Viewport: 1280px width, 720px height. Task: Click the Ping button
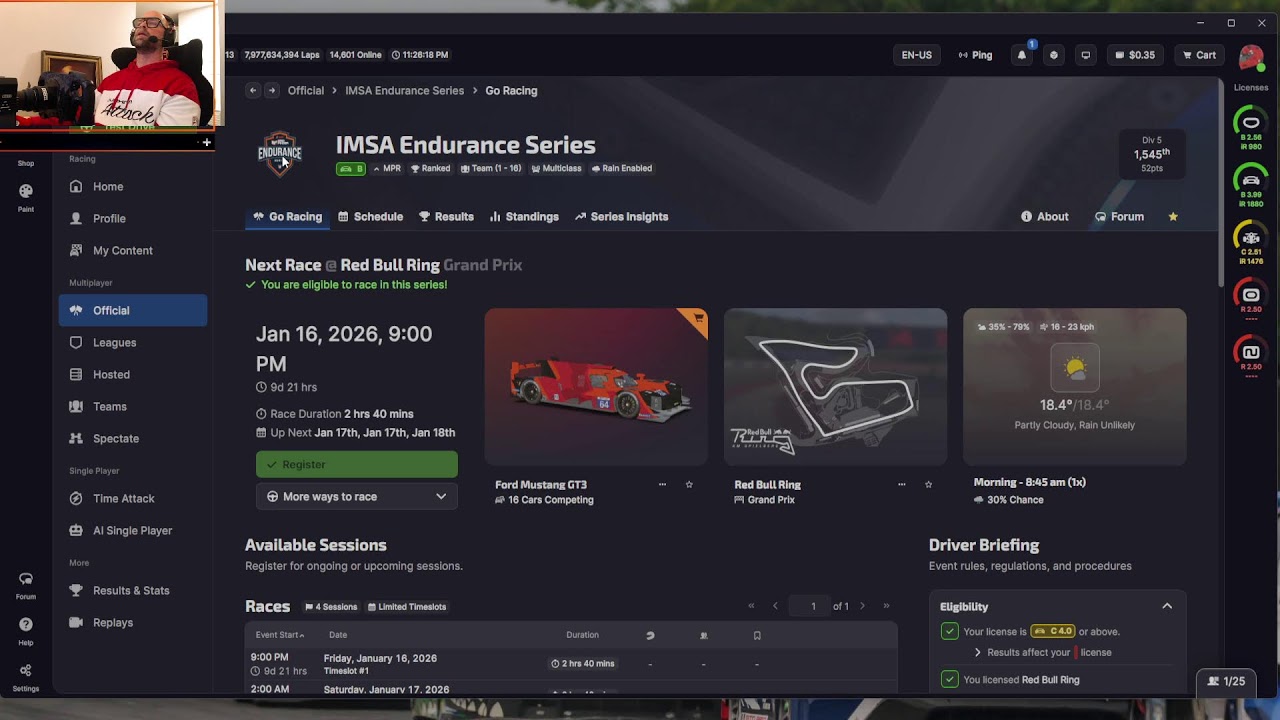pos(975,55)
